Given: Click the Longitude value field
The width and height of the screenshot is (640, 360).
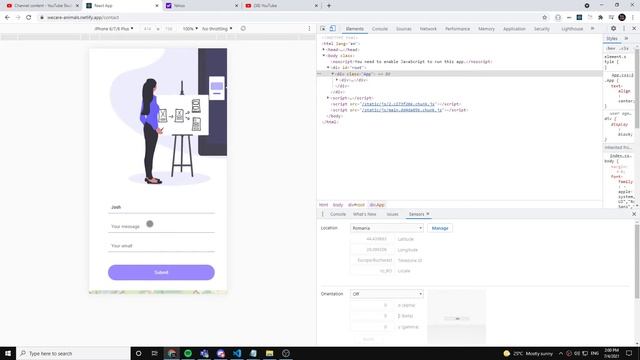Looking at the screenshot, I should click(371, 250).
